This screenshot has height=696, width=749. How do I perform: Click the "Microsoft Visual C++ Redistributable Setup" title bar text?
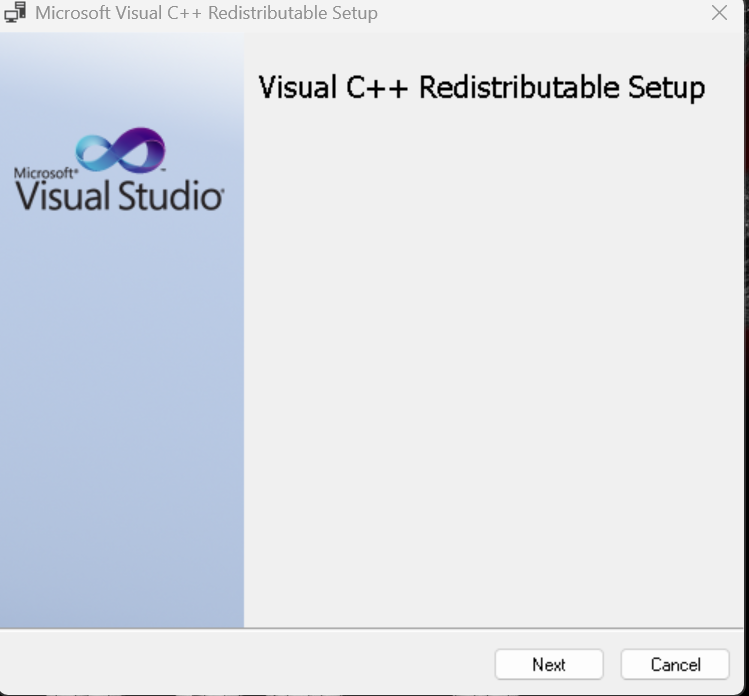point(206,14)
